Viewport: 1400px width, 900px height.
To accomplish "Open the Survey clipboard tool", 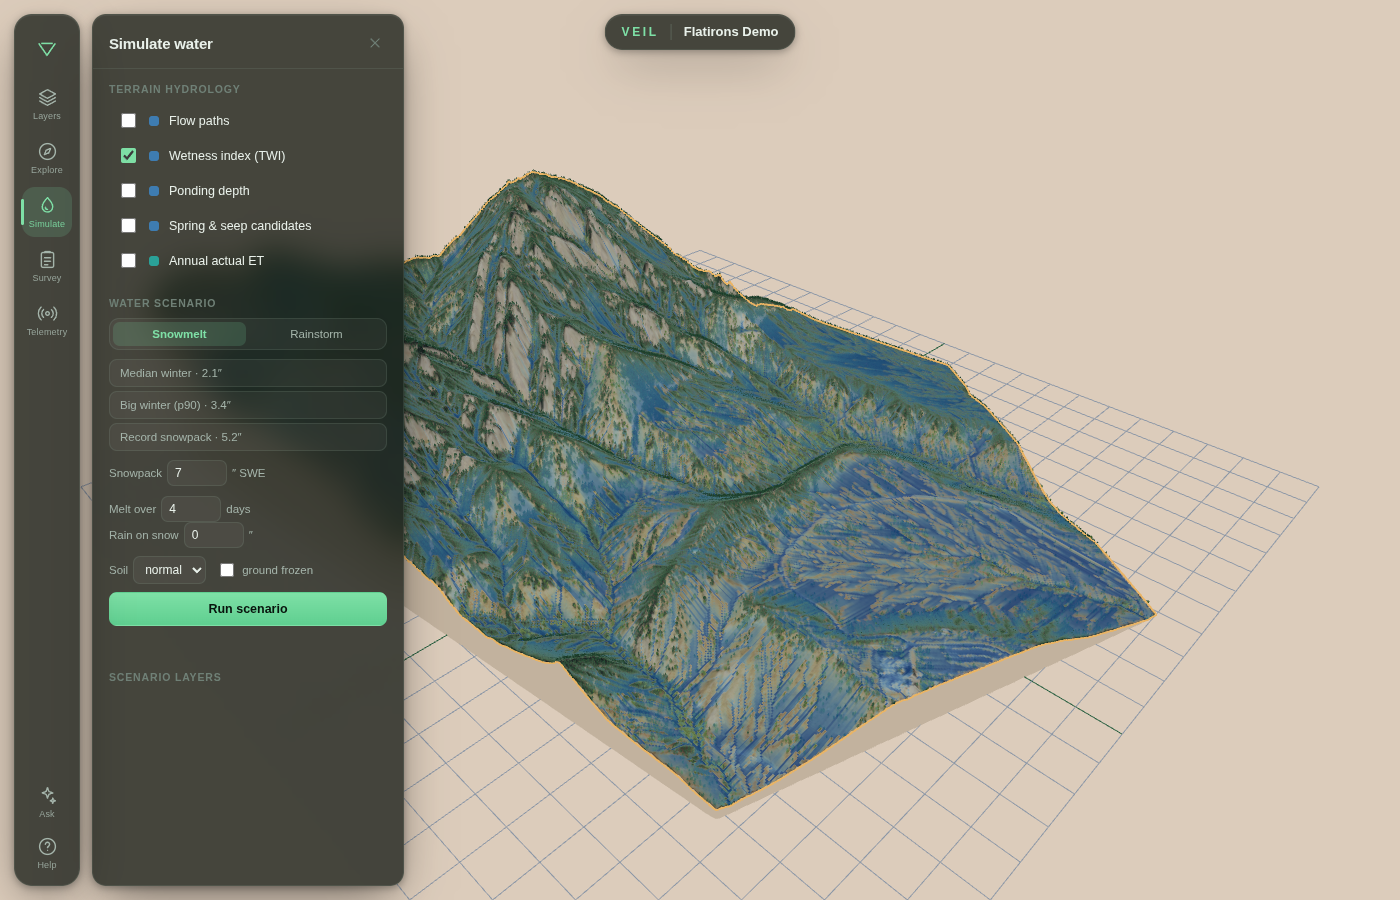I will 47,266.
